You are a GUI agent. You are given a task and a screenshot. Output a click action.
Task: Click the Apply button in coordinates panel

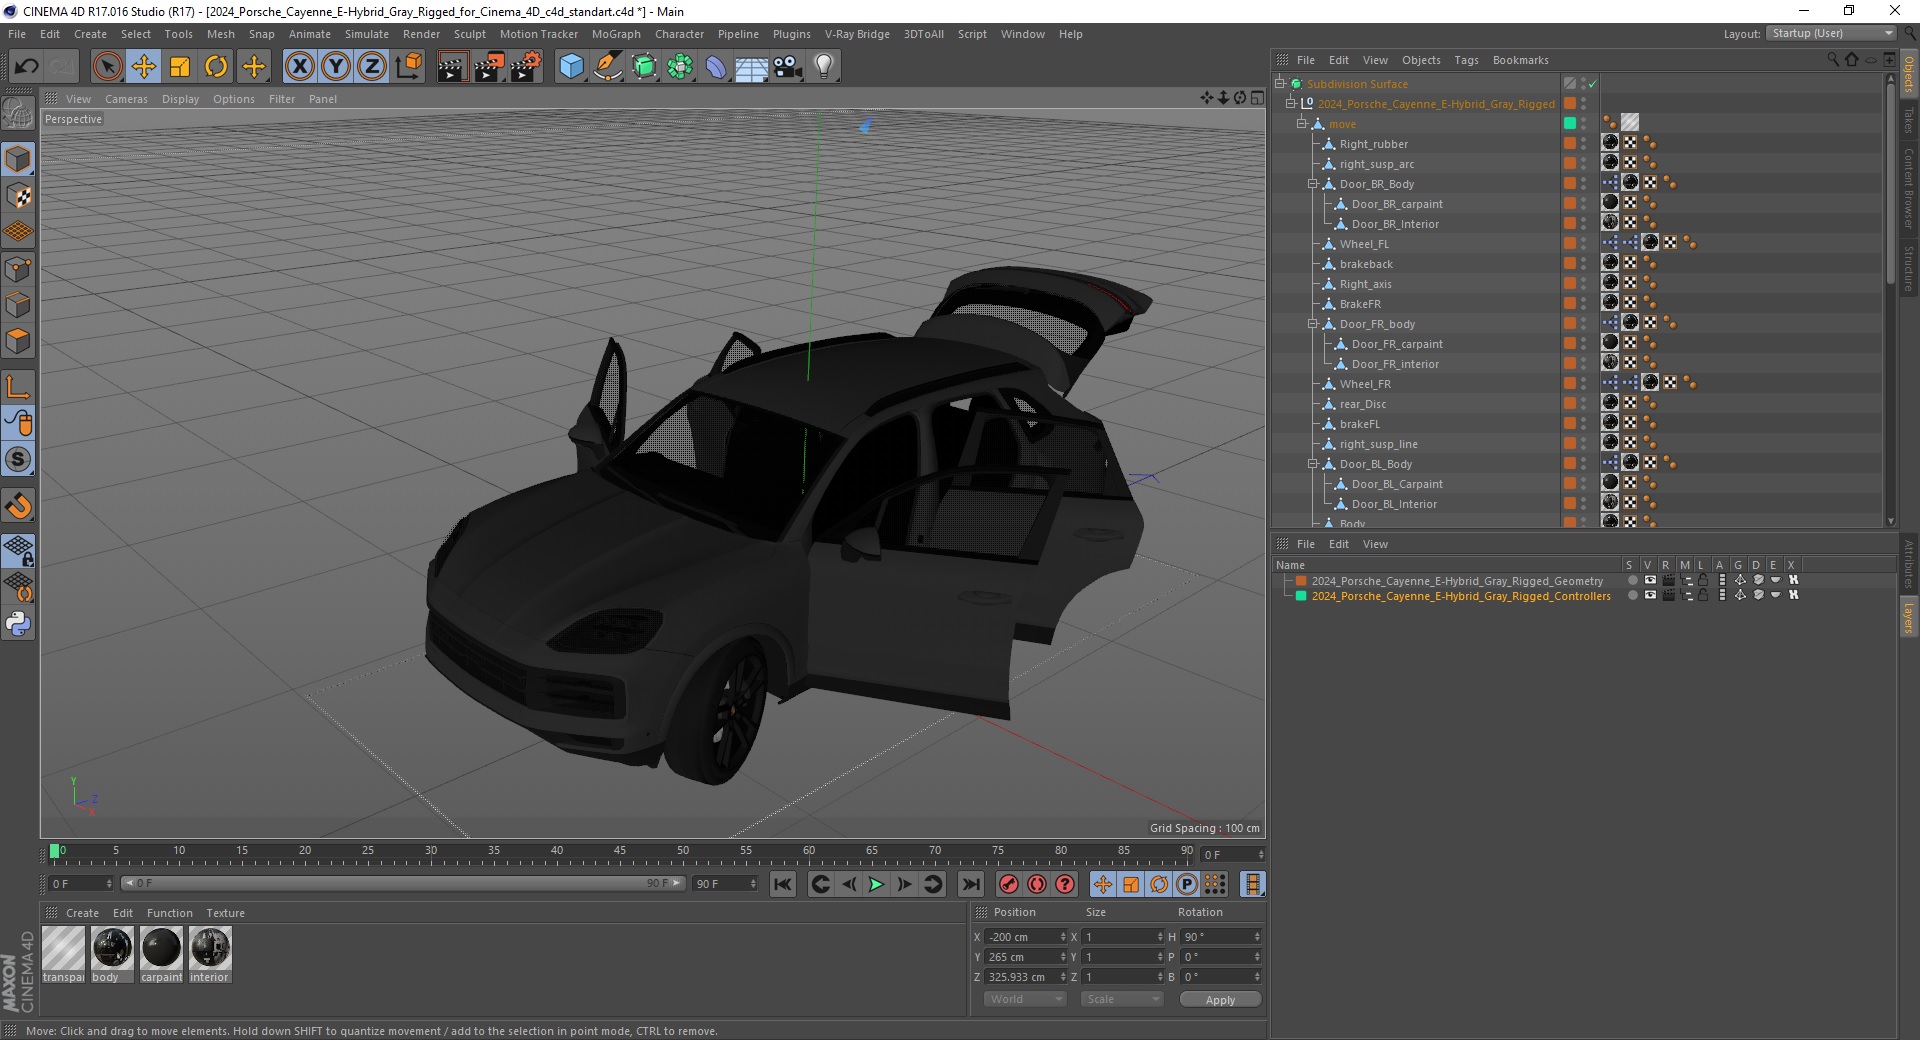pyautogui.click(x=1220, y=1000)
